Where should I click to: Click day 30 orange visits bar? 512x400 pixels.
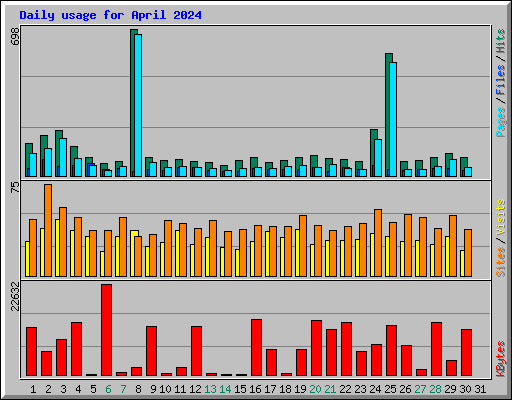coord(468,253)
